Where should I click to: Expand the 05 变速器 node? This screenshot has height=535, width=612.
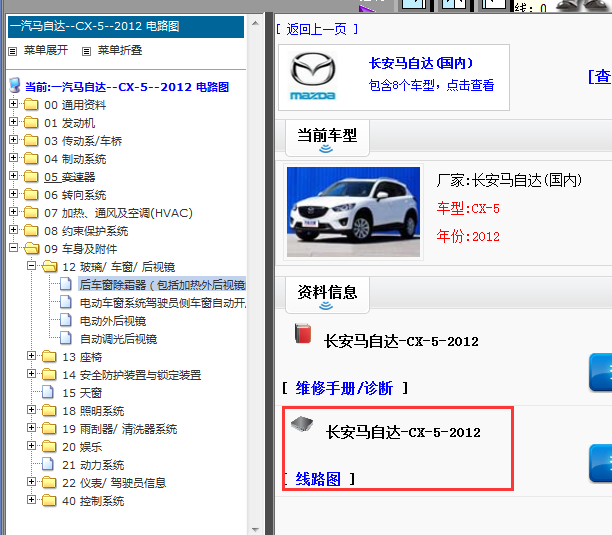click(13, 176)
